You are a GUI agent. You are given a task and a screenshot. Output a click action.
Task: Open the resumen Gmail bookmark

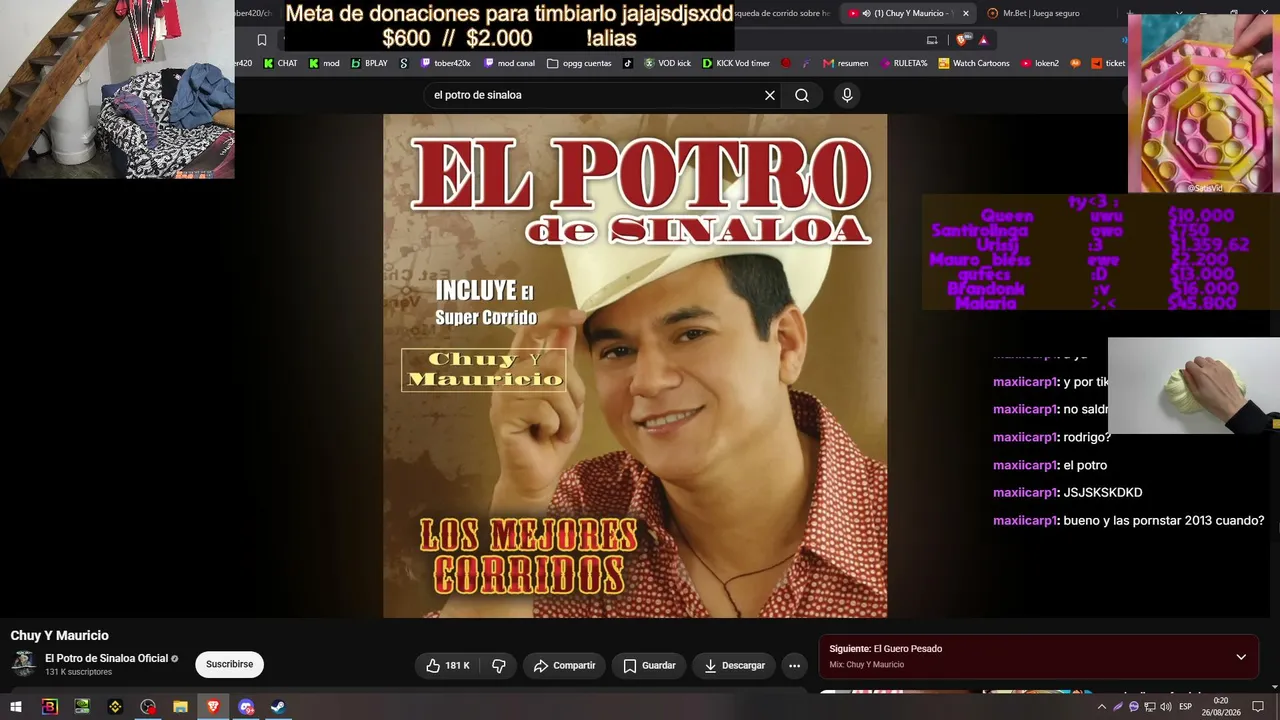(845, 63)
